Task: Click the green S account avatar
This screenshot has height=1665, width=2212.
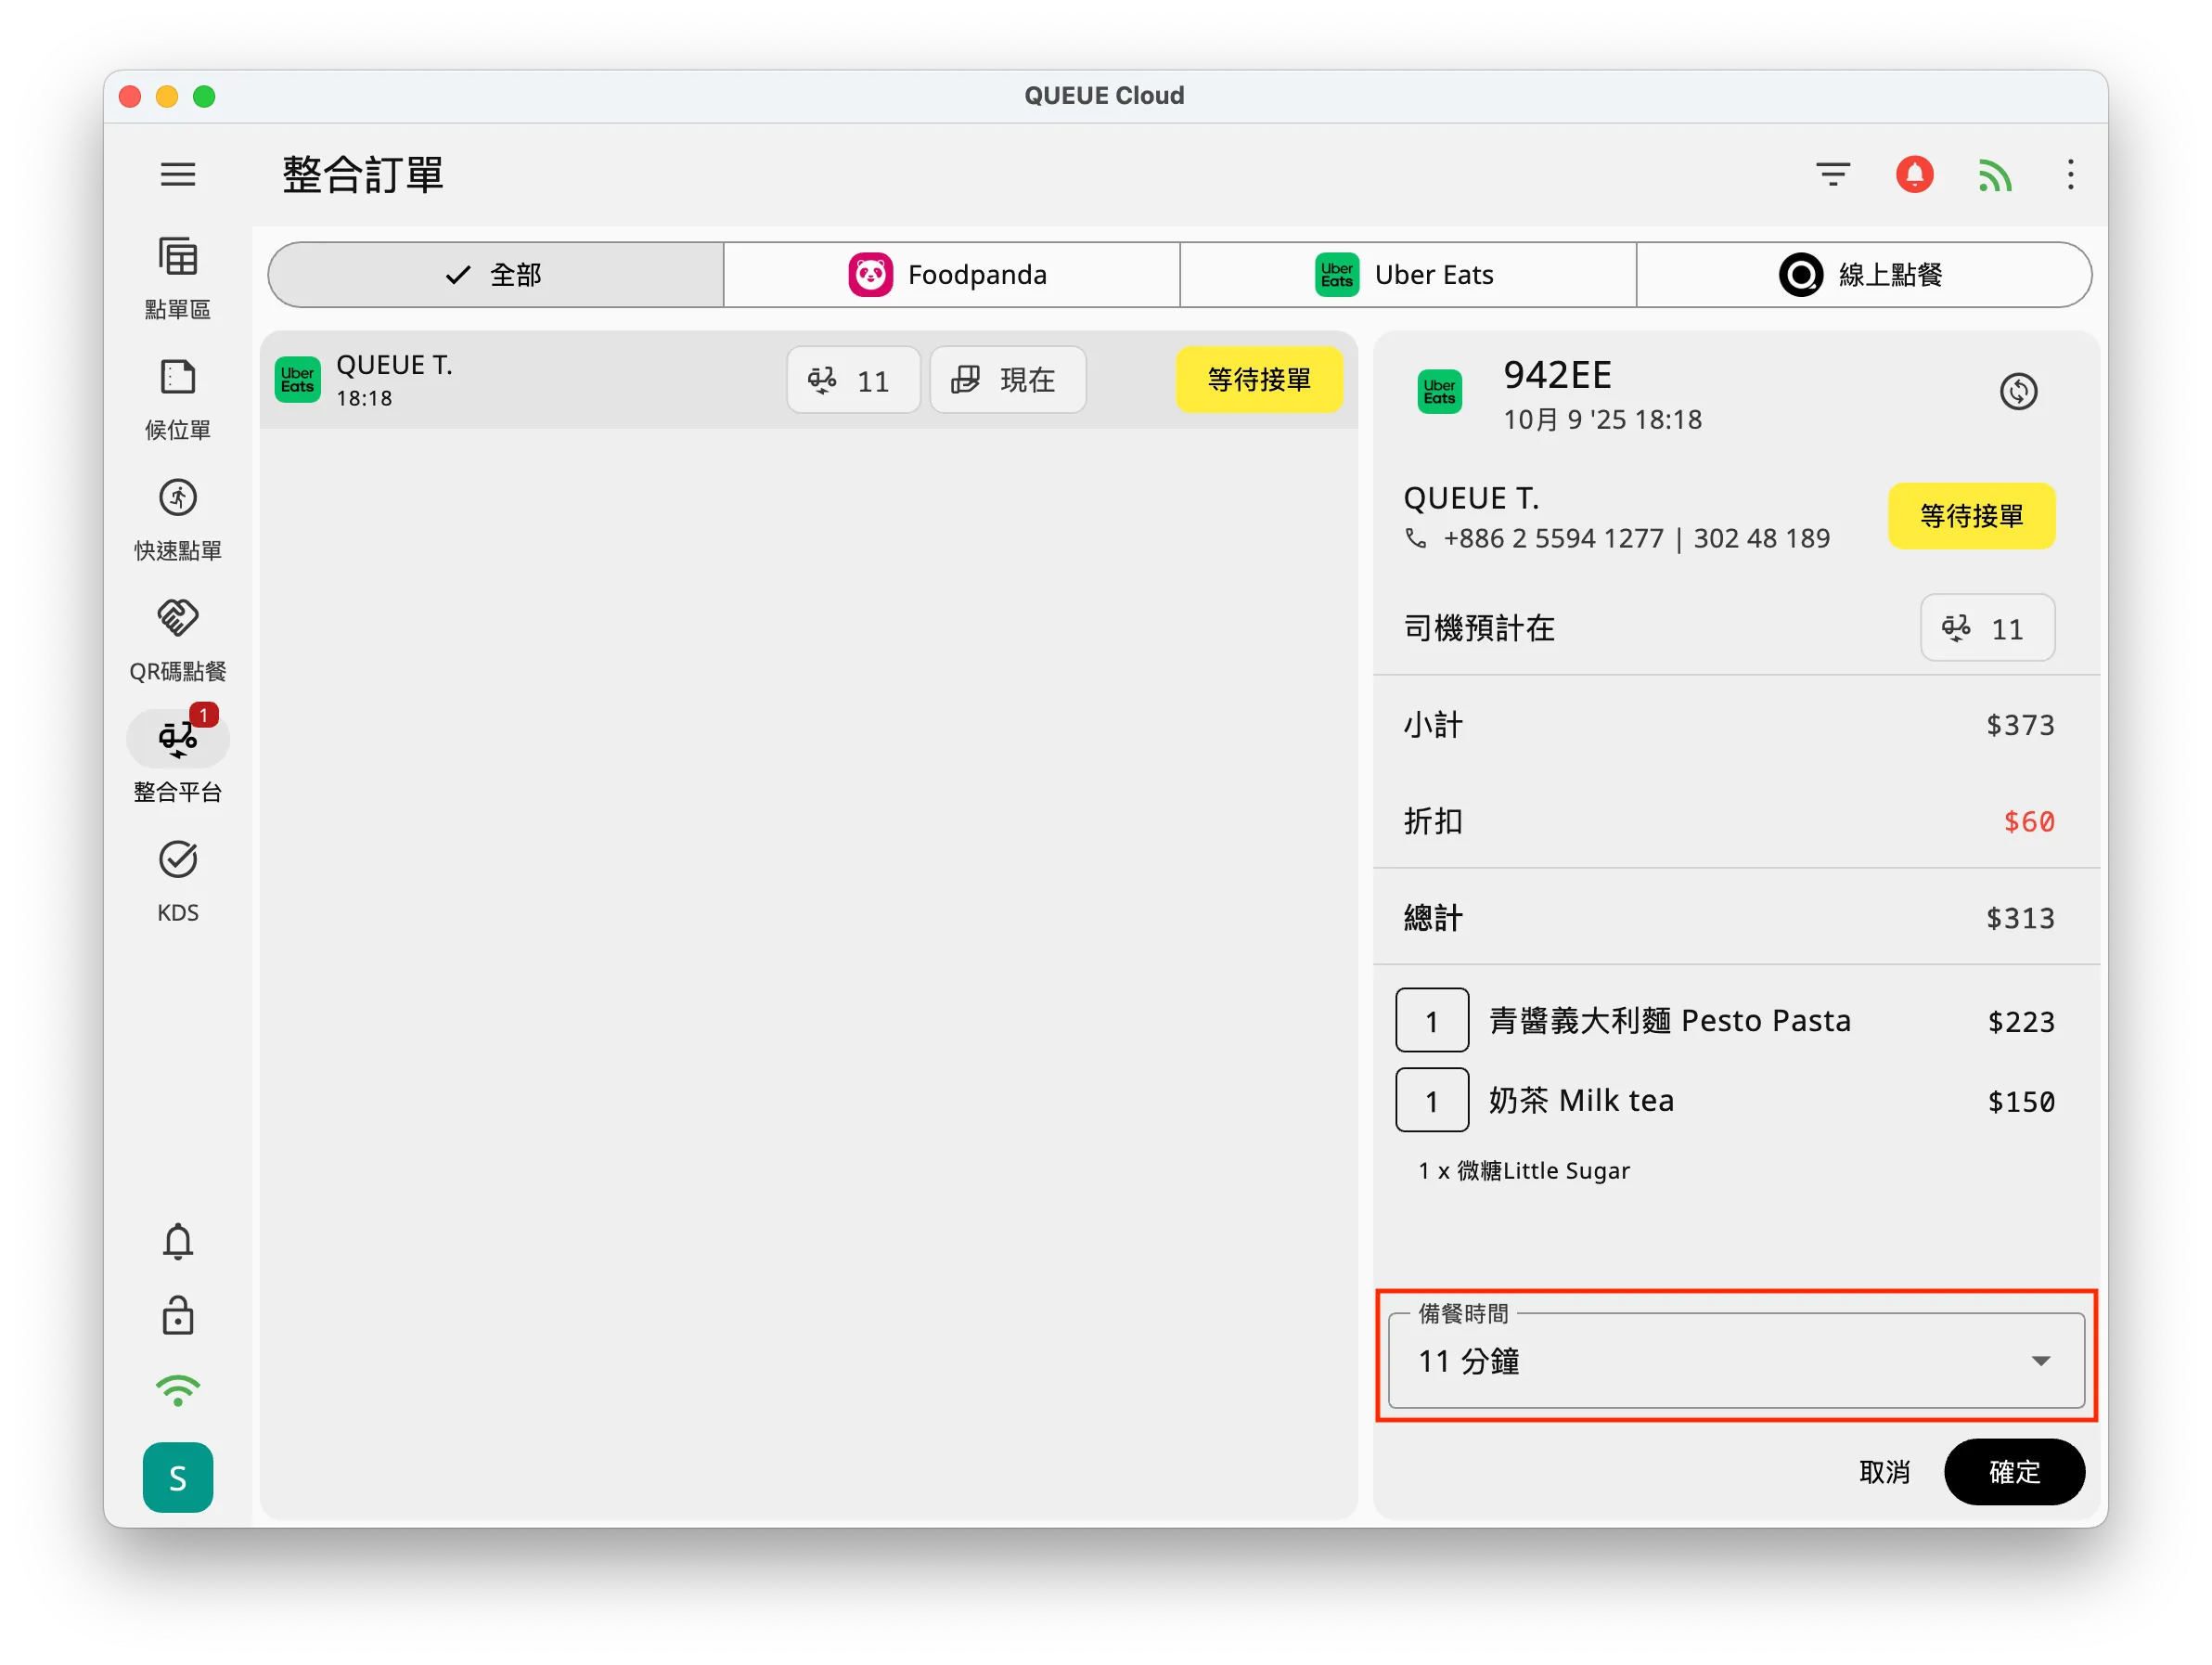Action: tap(178, 1477)
